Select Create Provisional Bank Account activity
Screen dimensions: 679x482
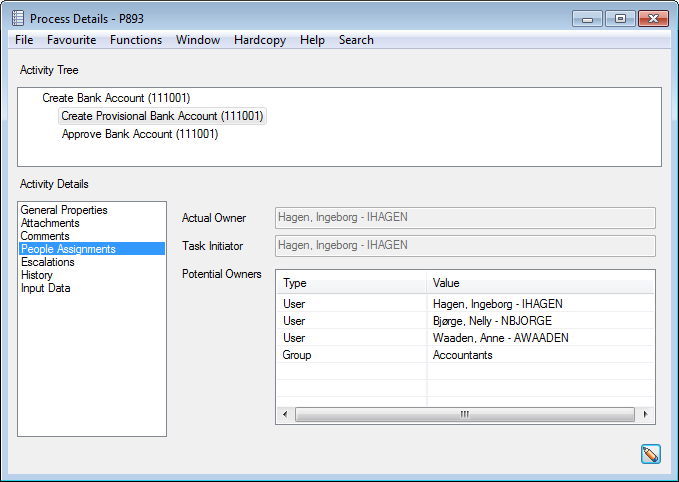[x=163, y=116]
